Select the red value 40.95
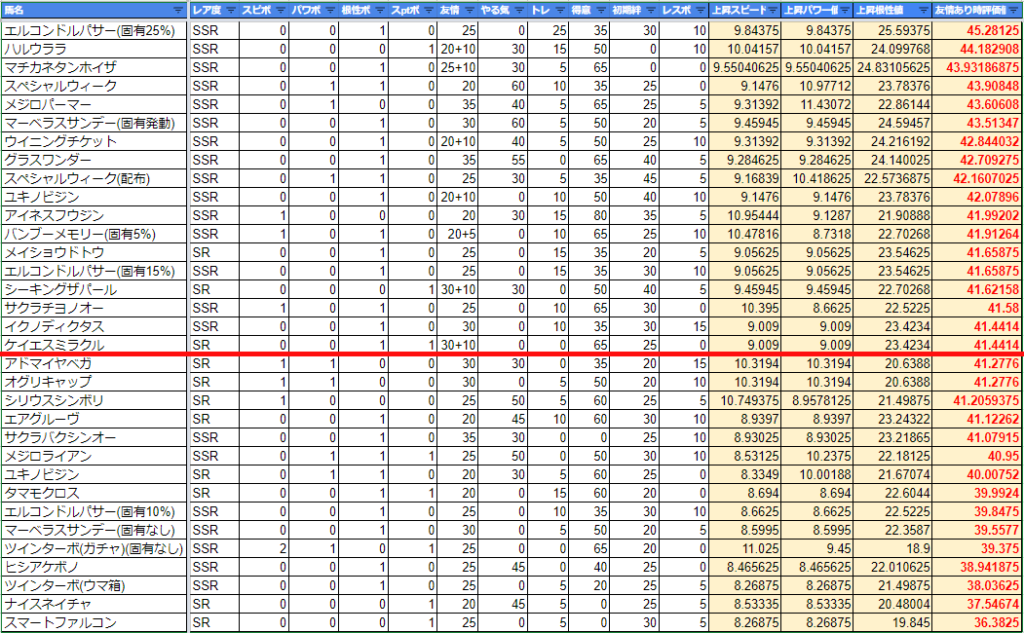 coord(1002,456)
